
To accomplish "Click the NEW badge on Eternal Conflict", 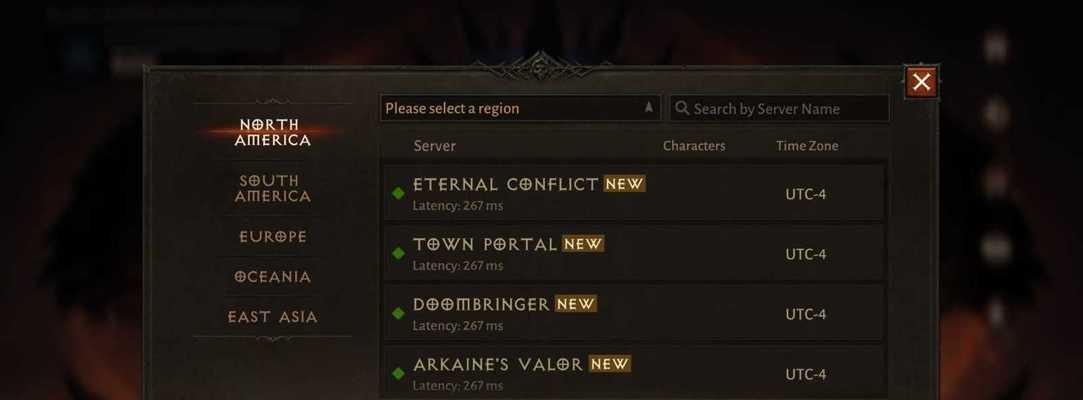I will pyautogui.click(x=624, y=184).
